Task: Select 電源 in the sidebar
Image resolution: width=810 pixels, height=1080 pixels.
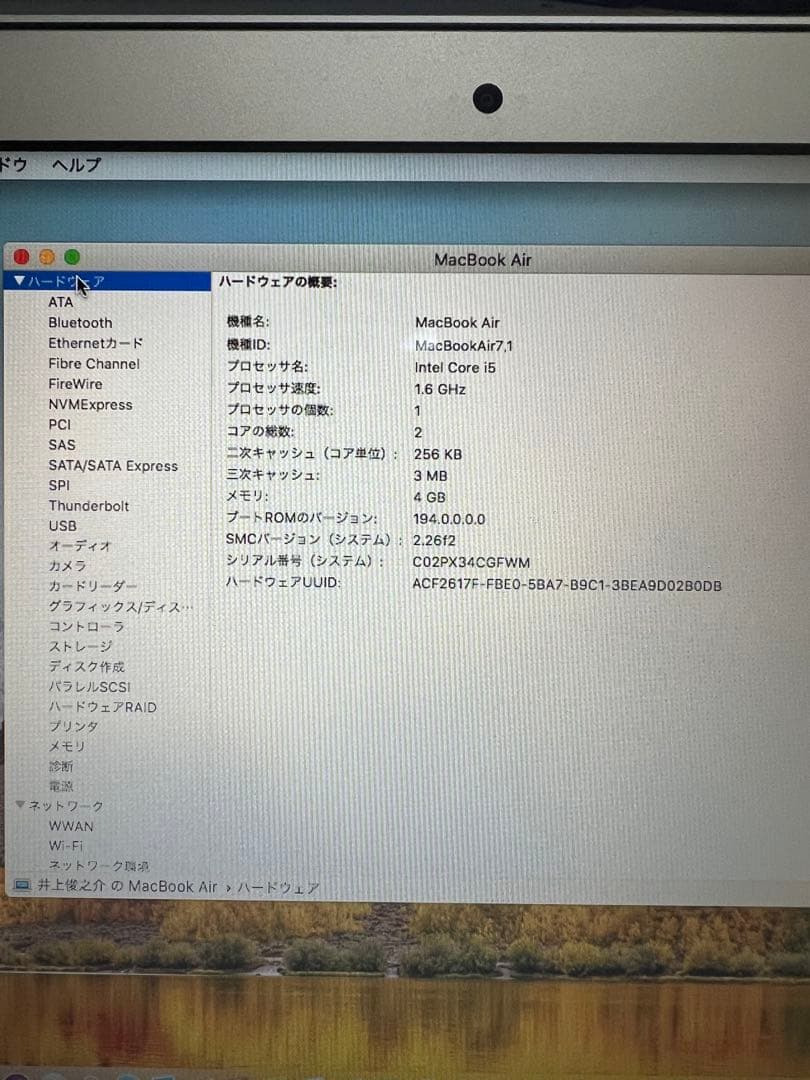Action: click(x=61, y=786)
